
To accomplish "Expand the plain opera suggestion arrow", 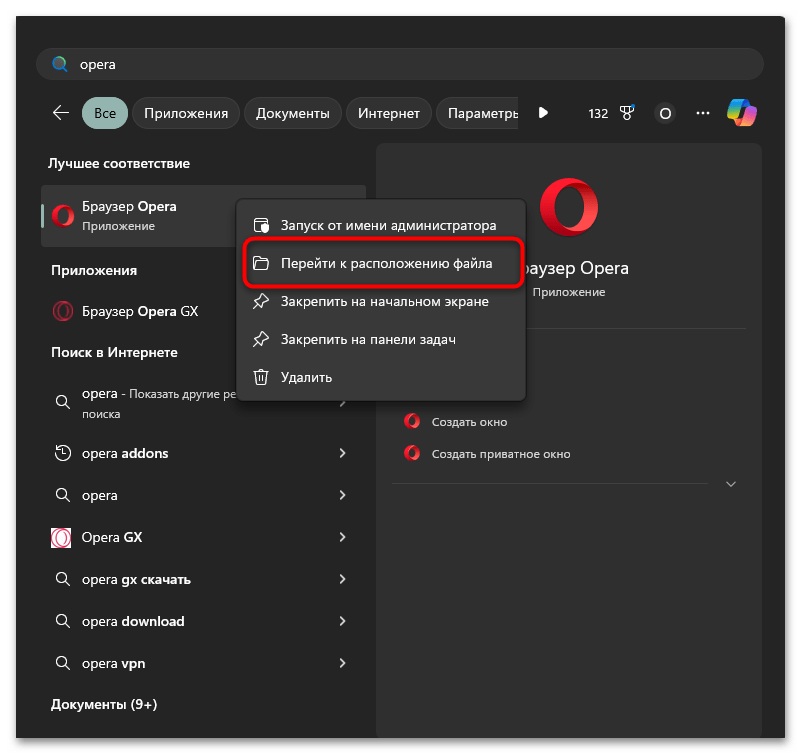I will click(342, 495).
